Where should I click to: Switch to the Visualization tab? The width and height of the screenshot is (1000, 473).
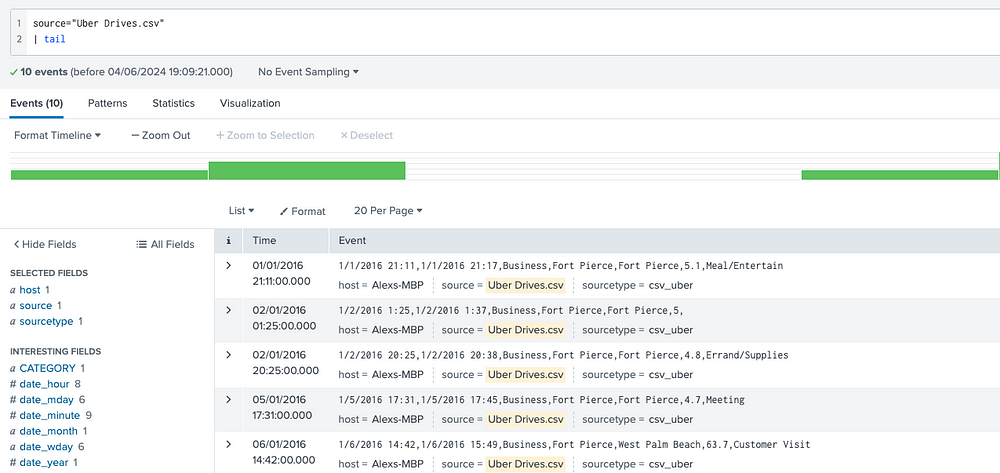click(250, 103)
